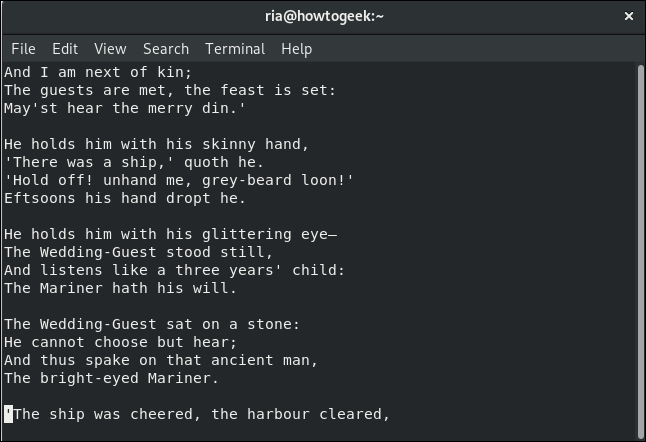Close the terminal window with X
This screenshot has height=442, width=646.
pos(629,16)
